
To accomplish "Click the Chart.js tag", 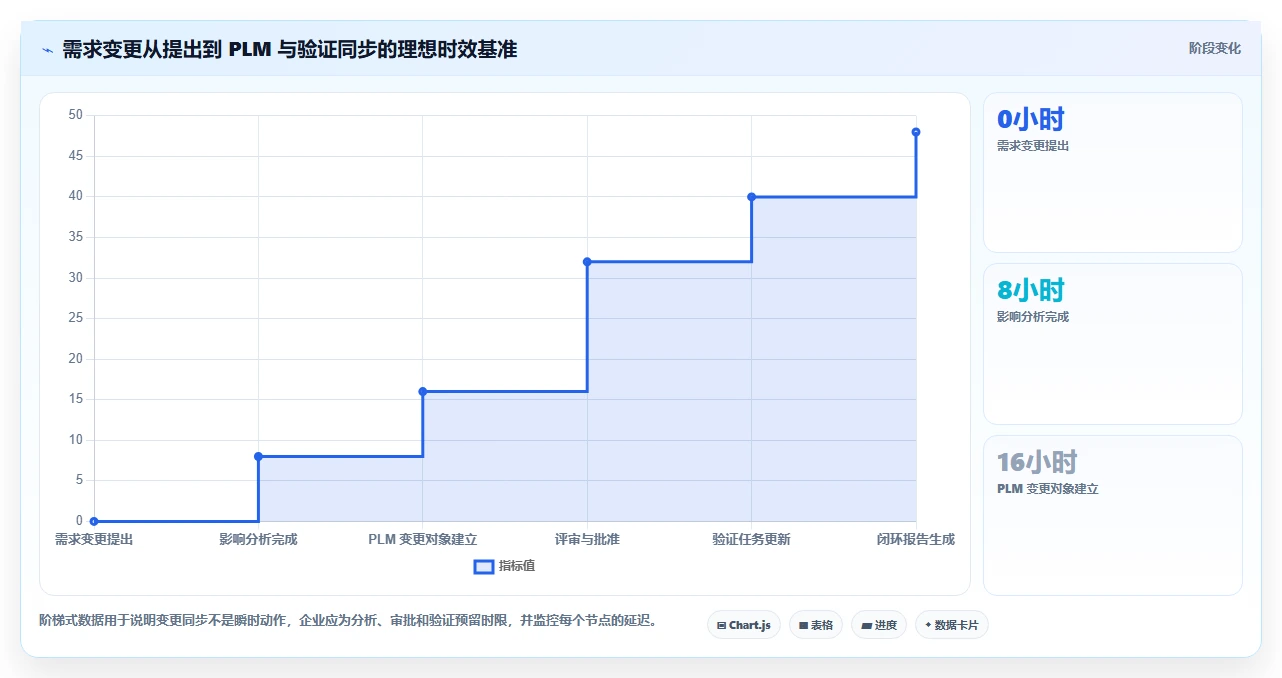I will click(744, 625).
